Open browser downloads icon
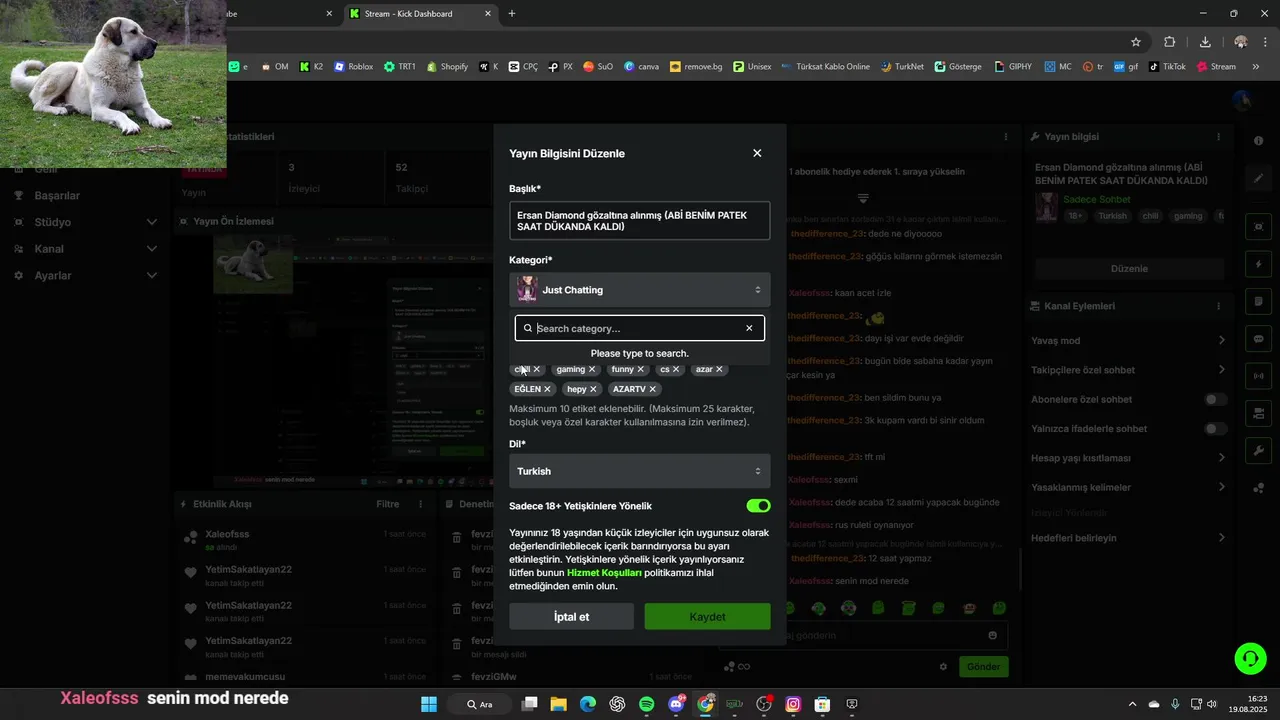This screenshot has height=720, width=1280. click(x=1205, y=42)
